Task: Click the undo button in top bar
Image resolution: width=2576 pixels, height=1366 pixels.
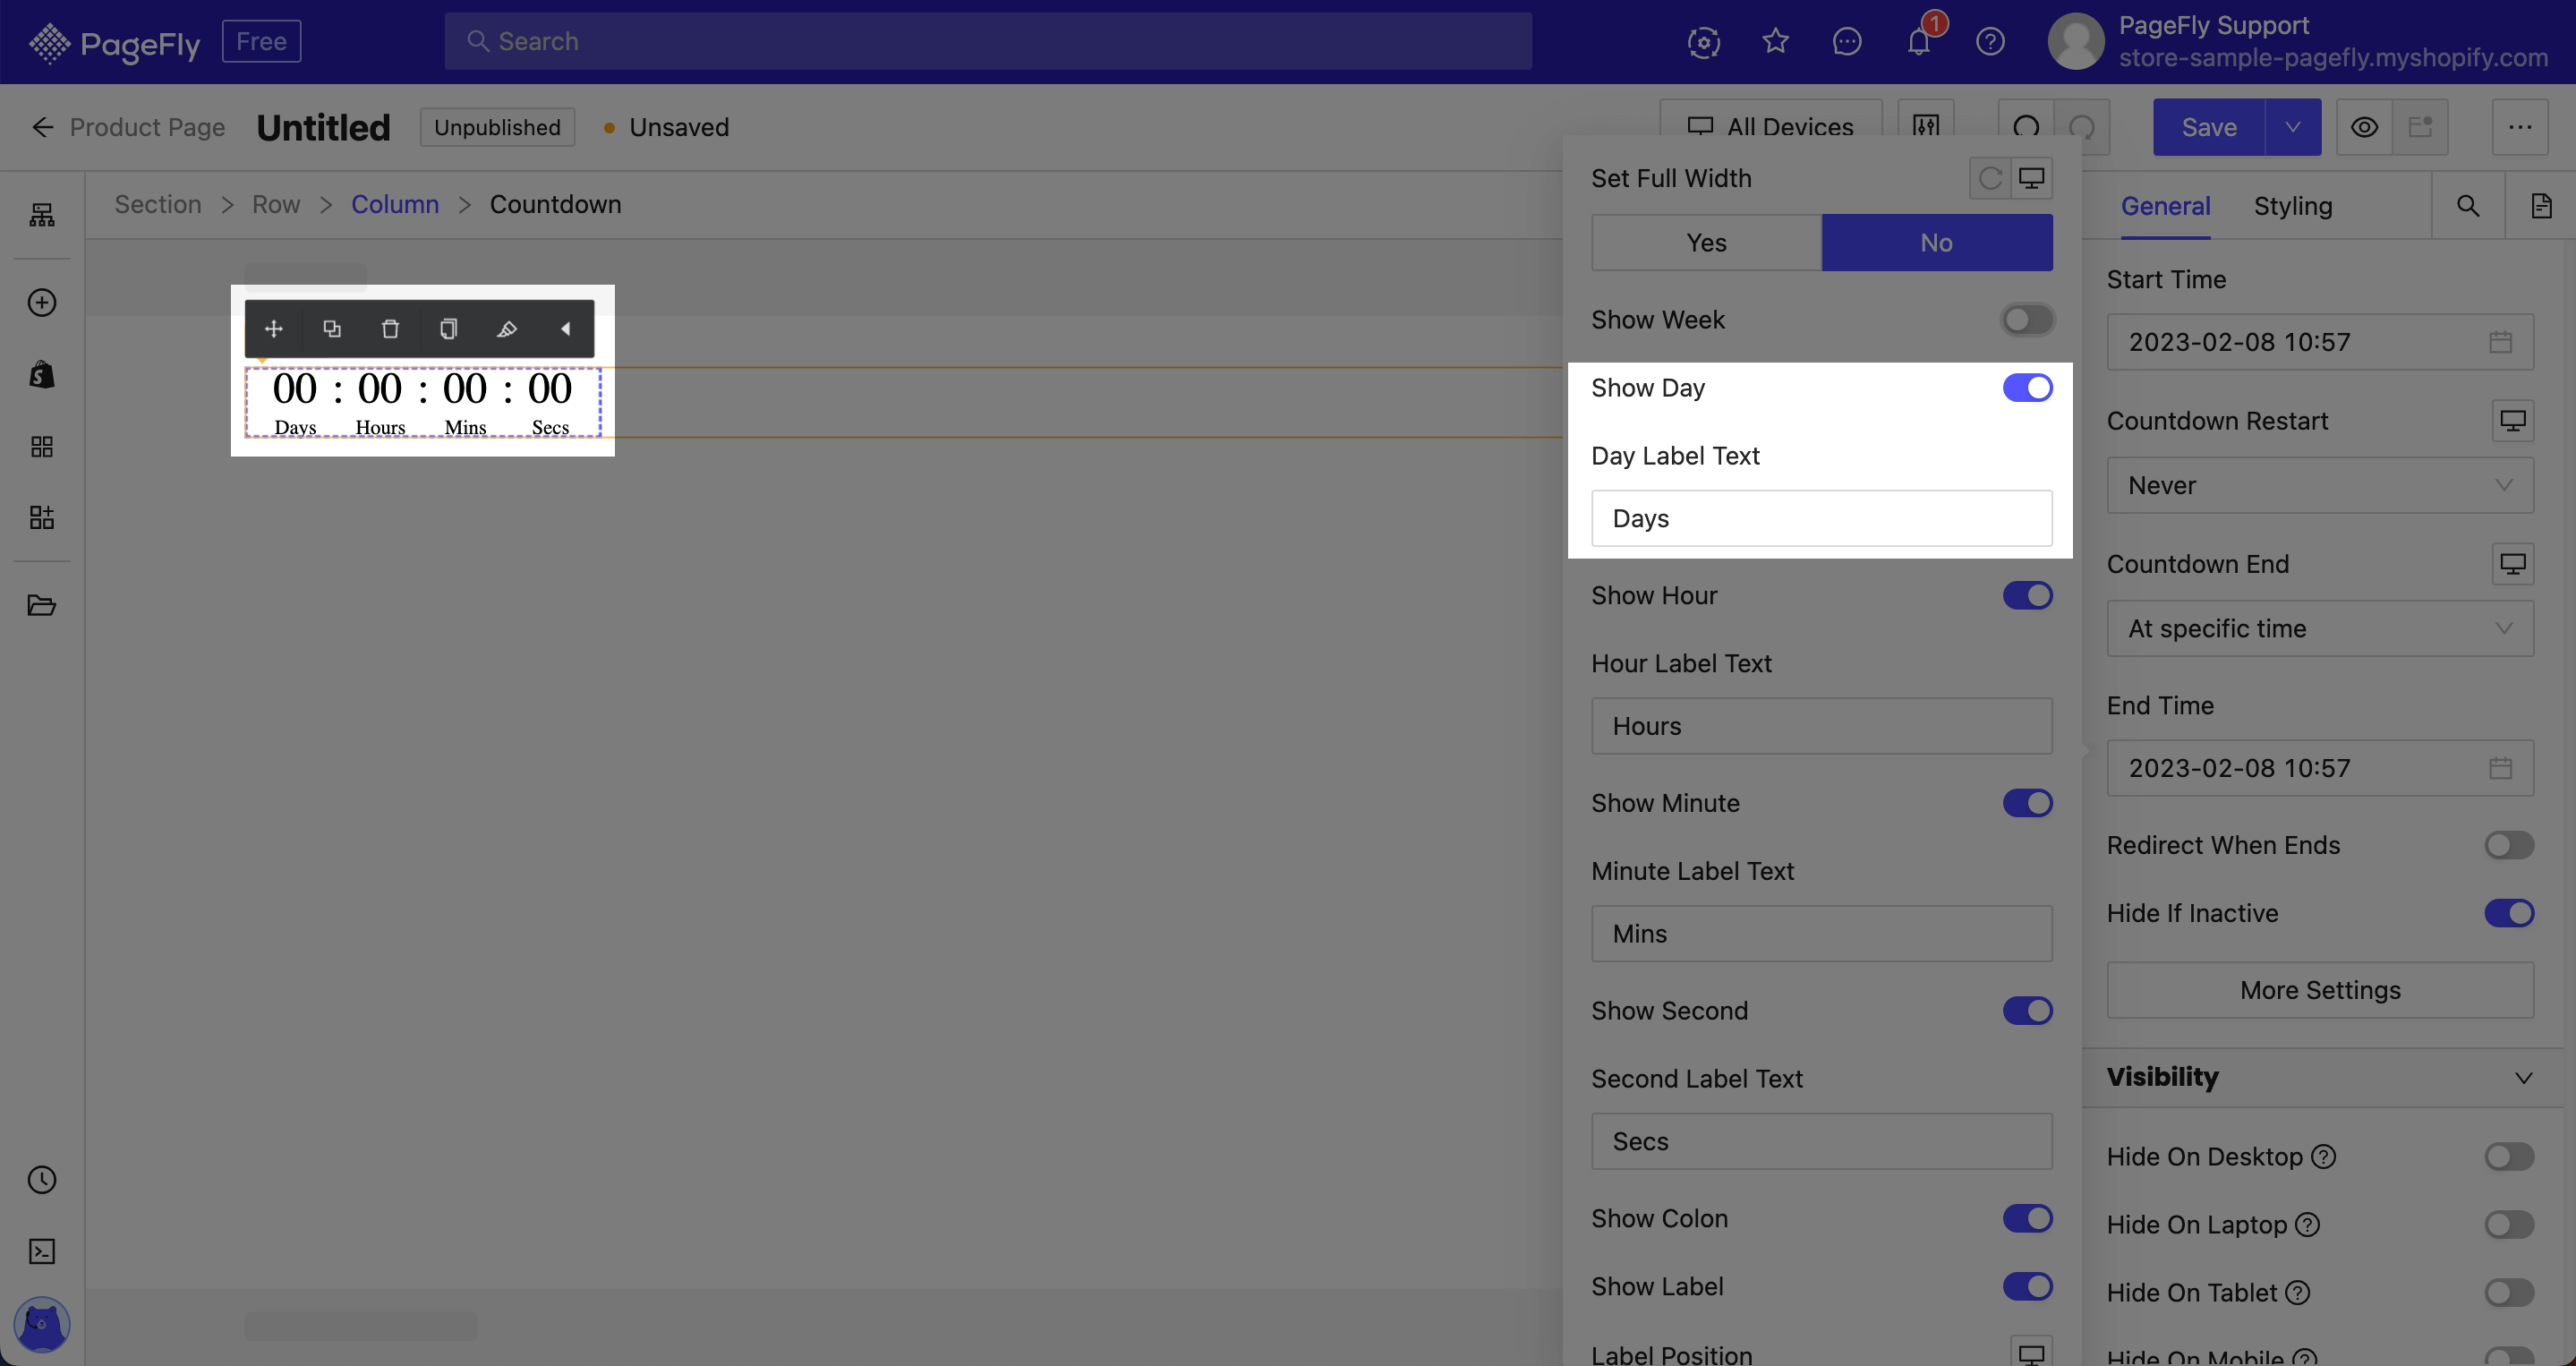Action: pos(2026,127)
